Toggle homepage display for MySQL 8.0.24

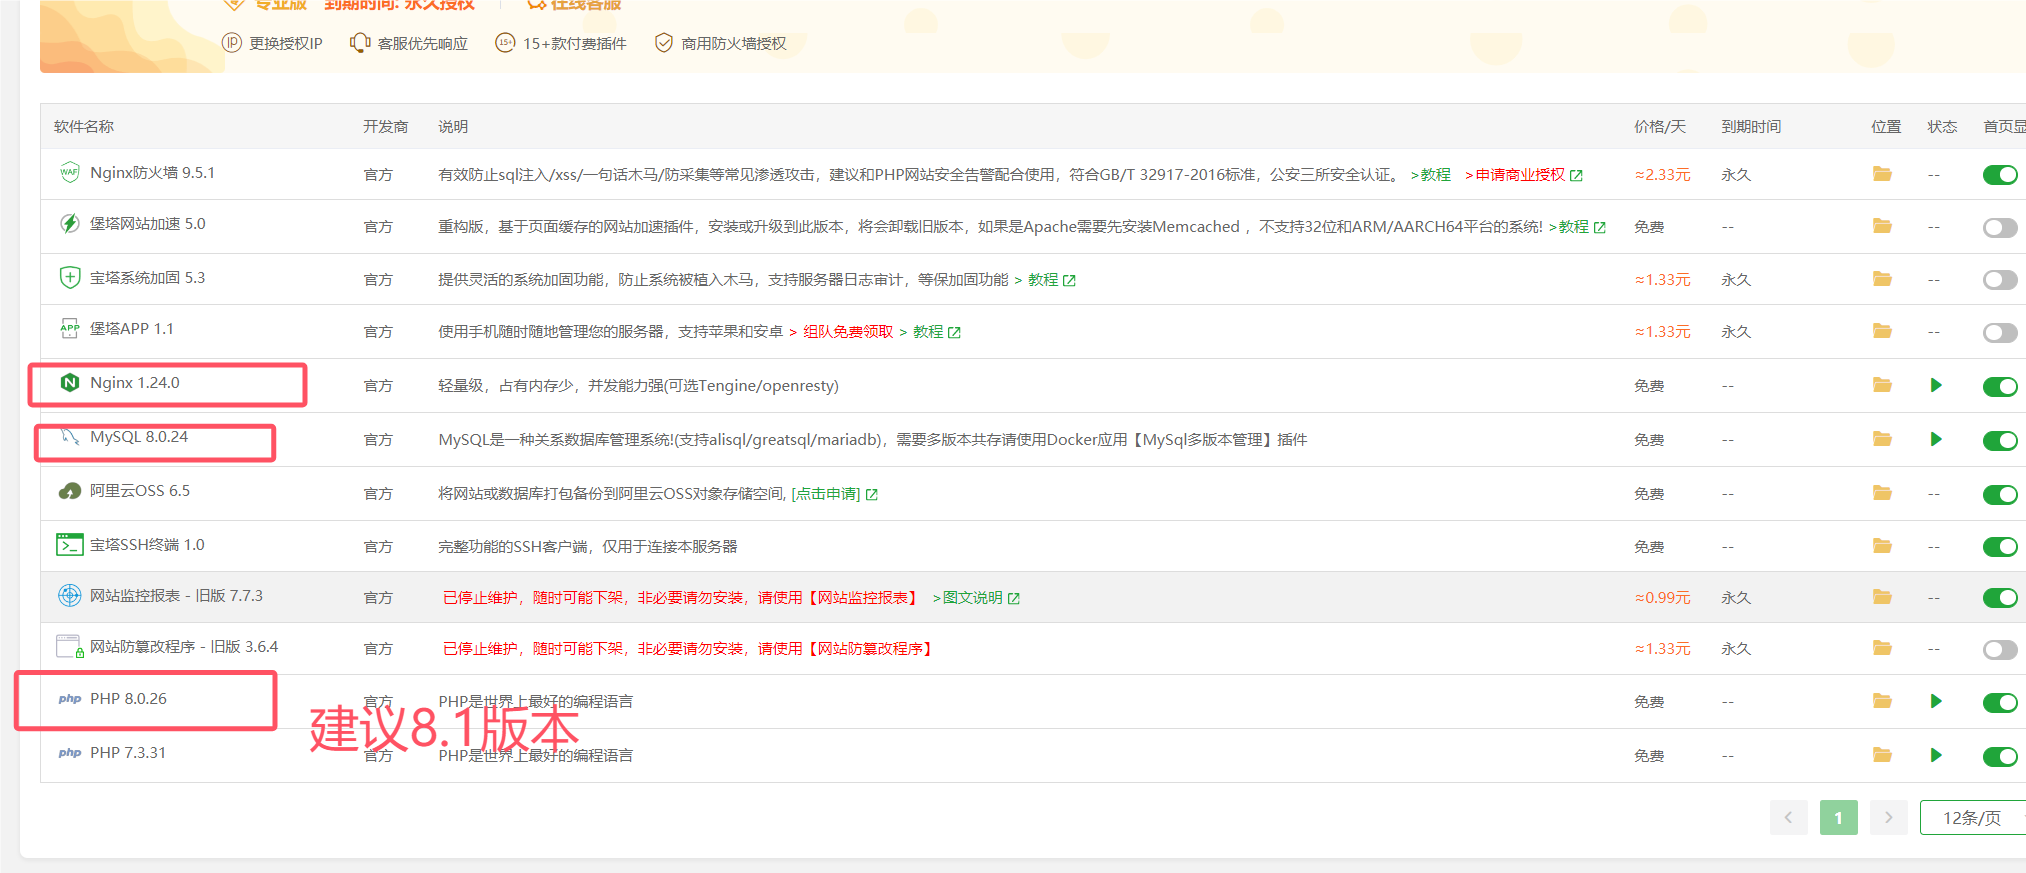click(x=2000, y=440)
